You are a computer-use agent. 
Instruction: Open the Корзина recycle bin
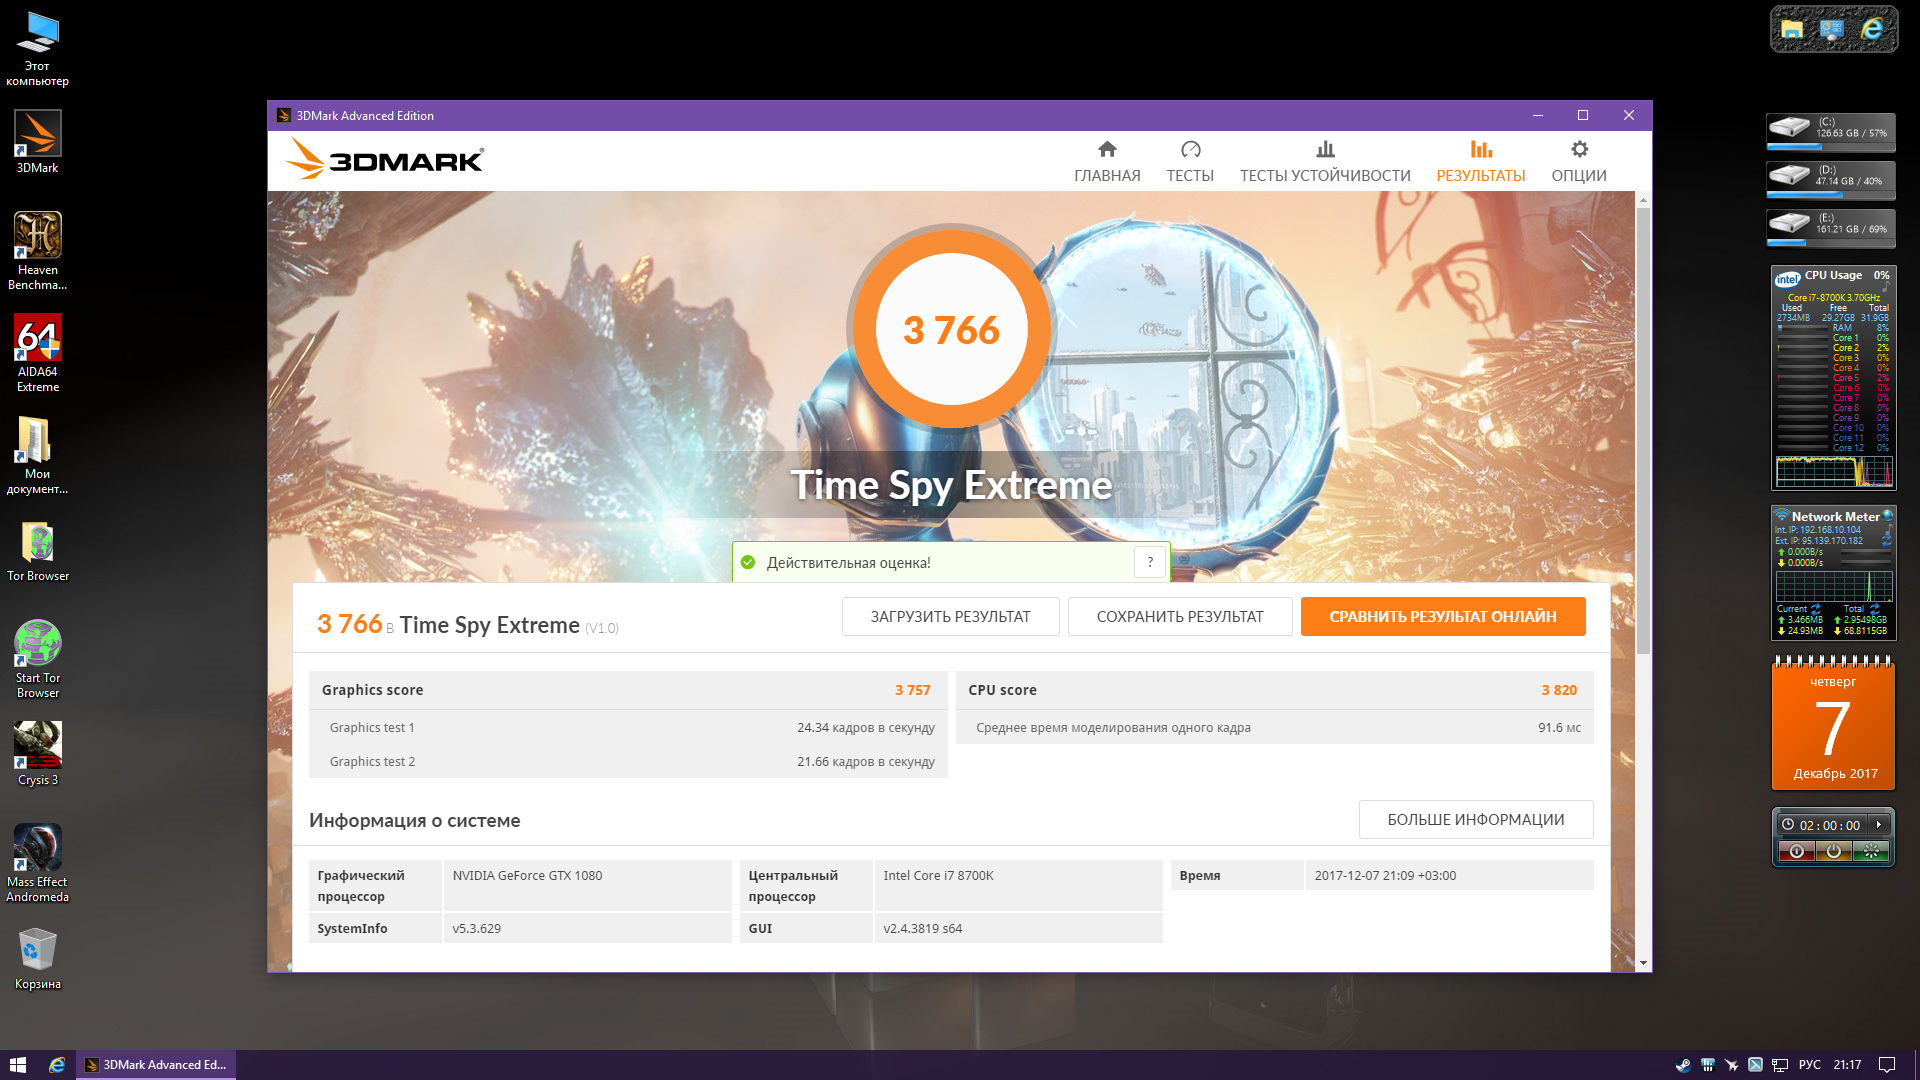[x=38, y=958]
